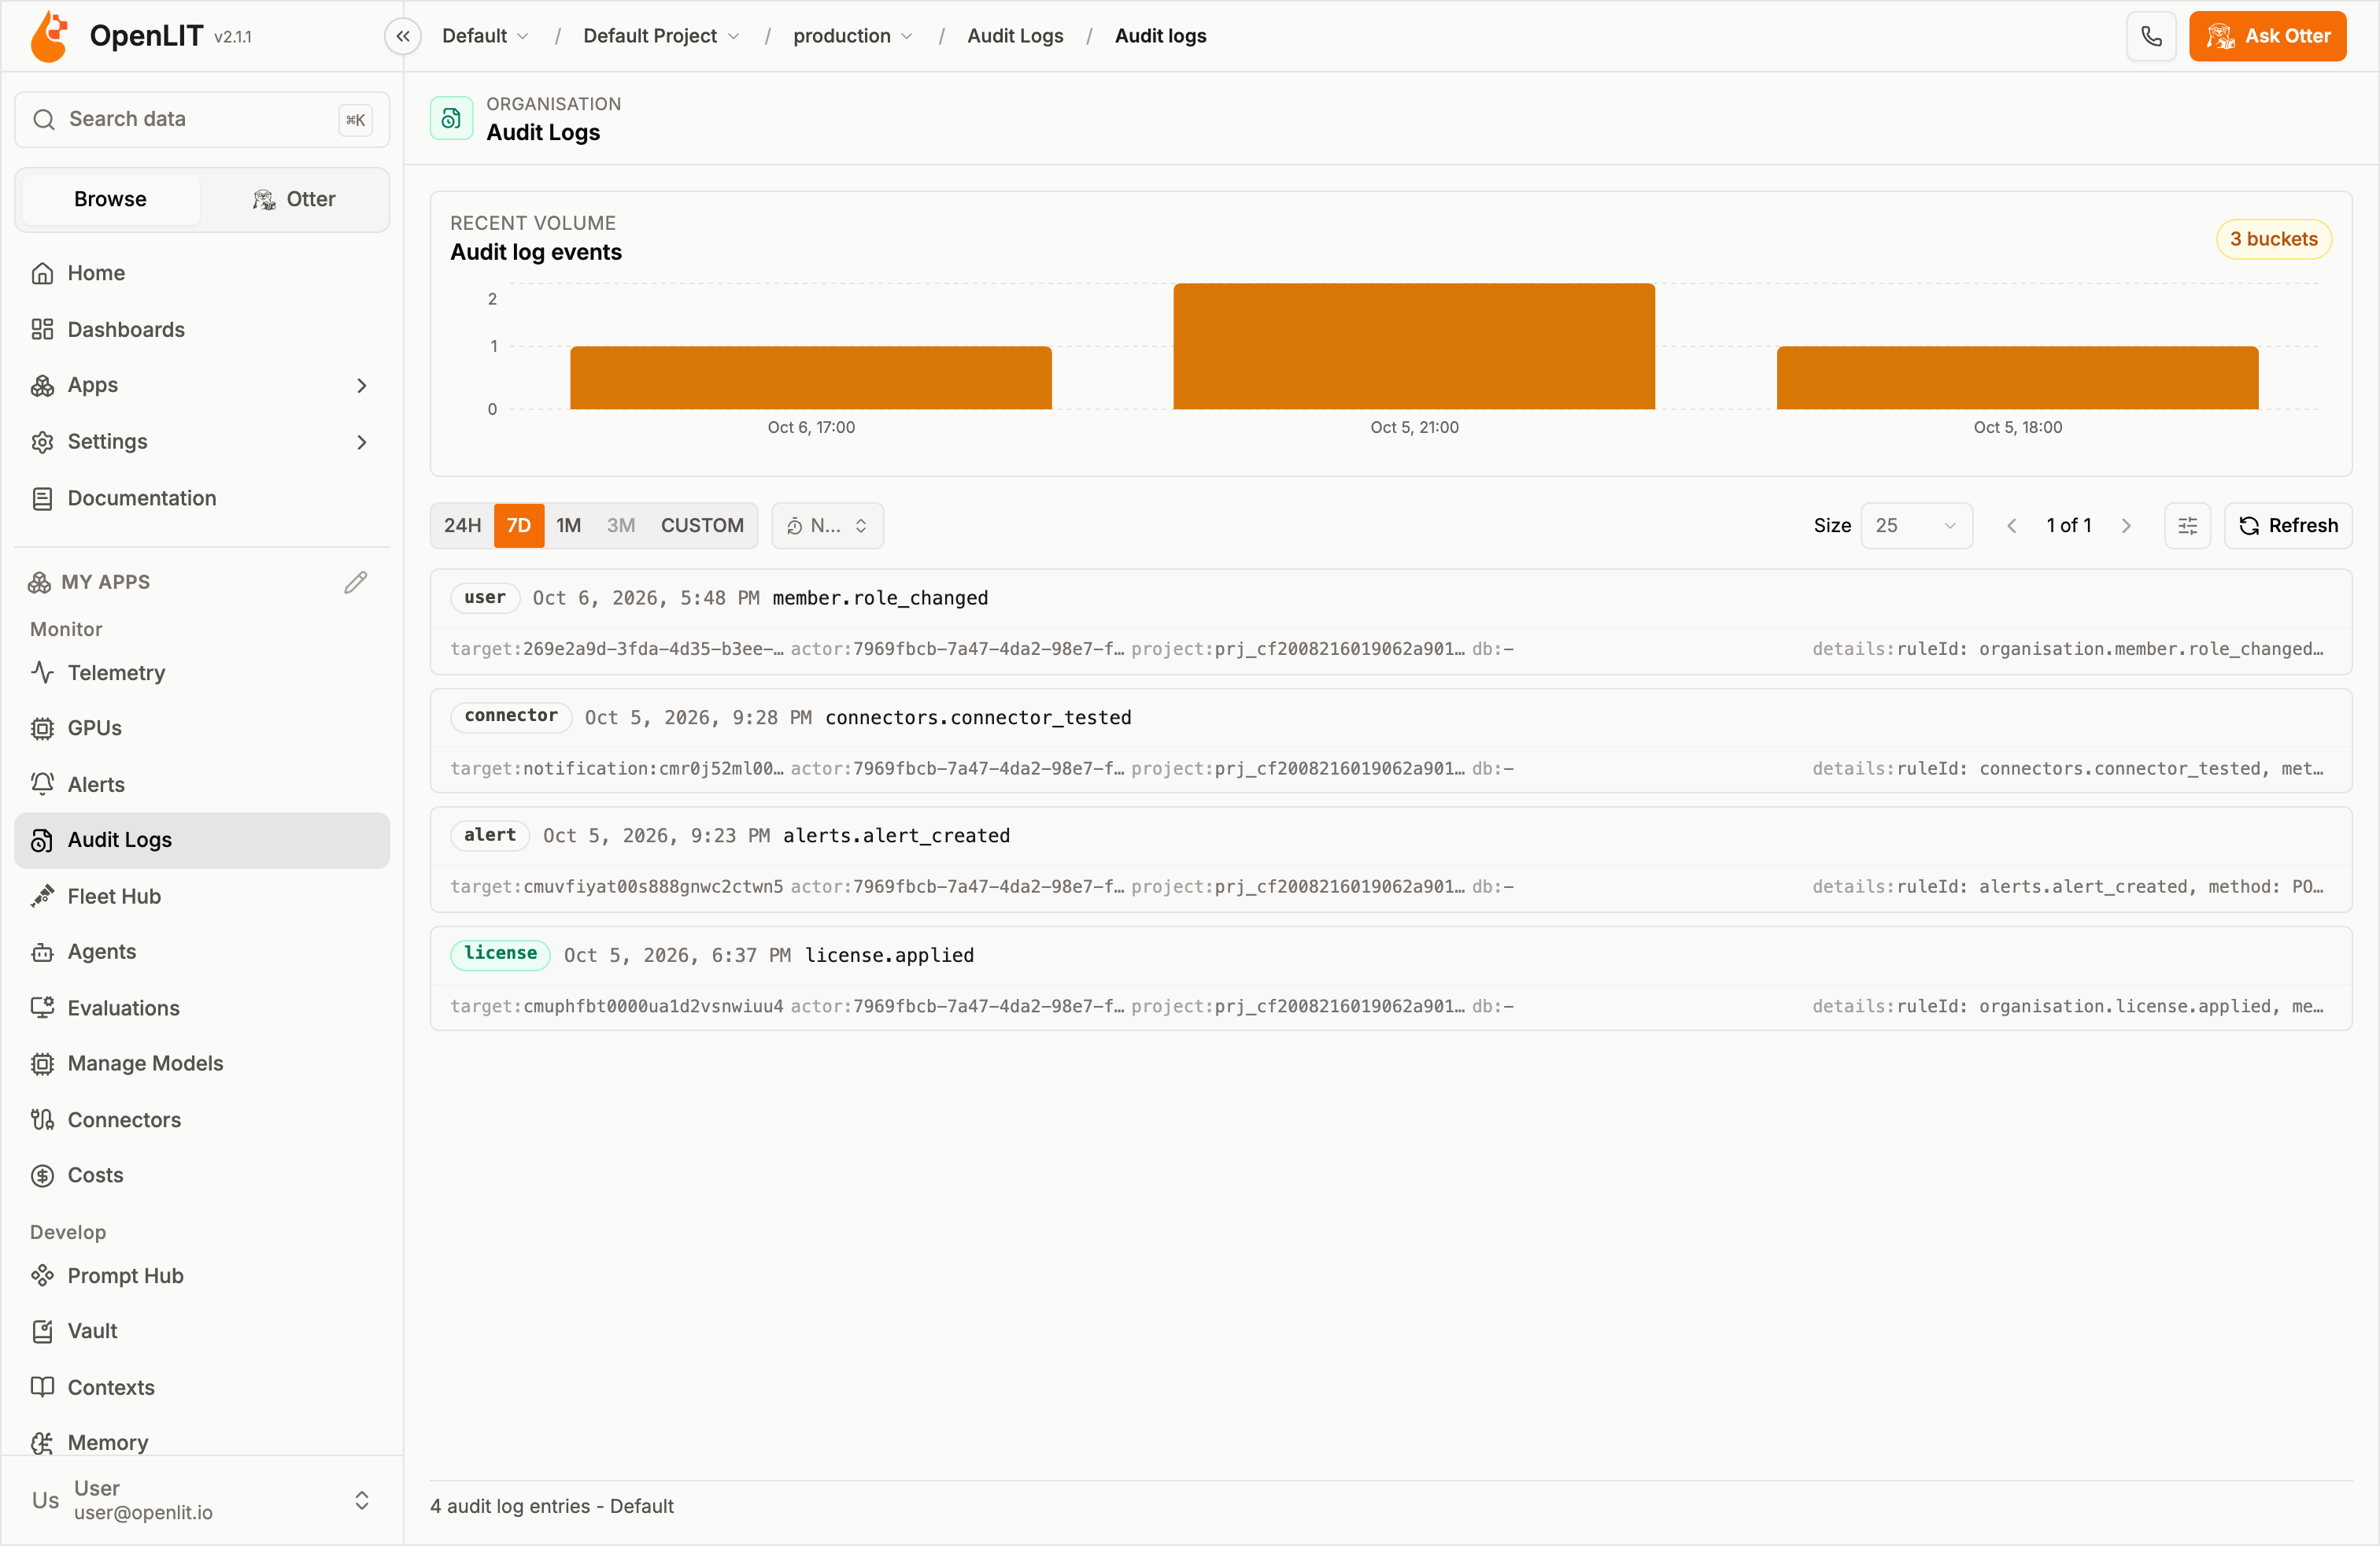Open the member.role_changed log entry
Viewport: 2380px width, 1546px height.
coord(1390,622)
